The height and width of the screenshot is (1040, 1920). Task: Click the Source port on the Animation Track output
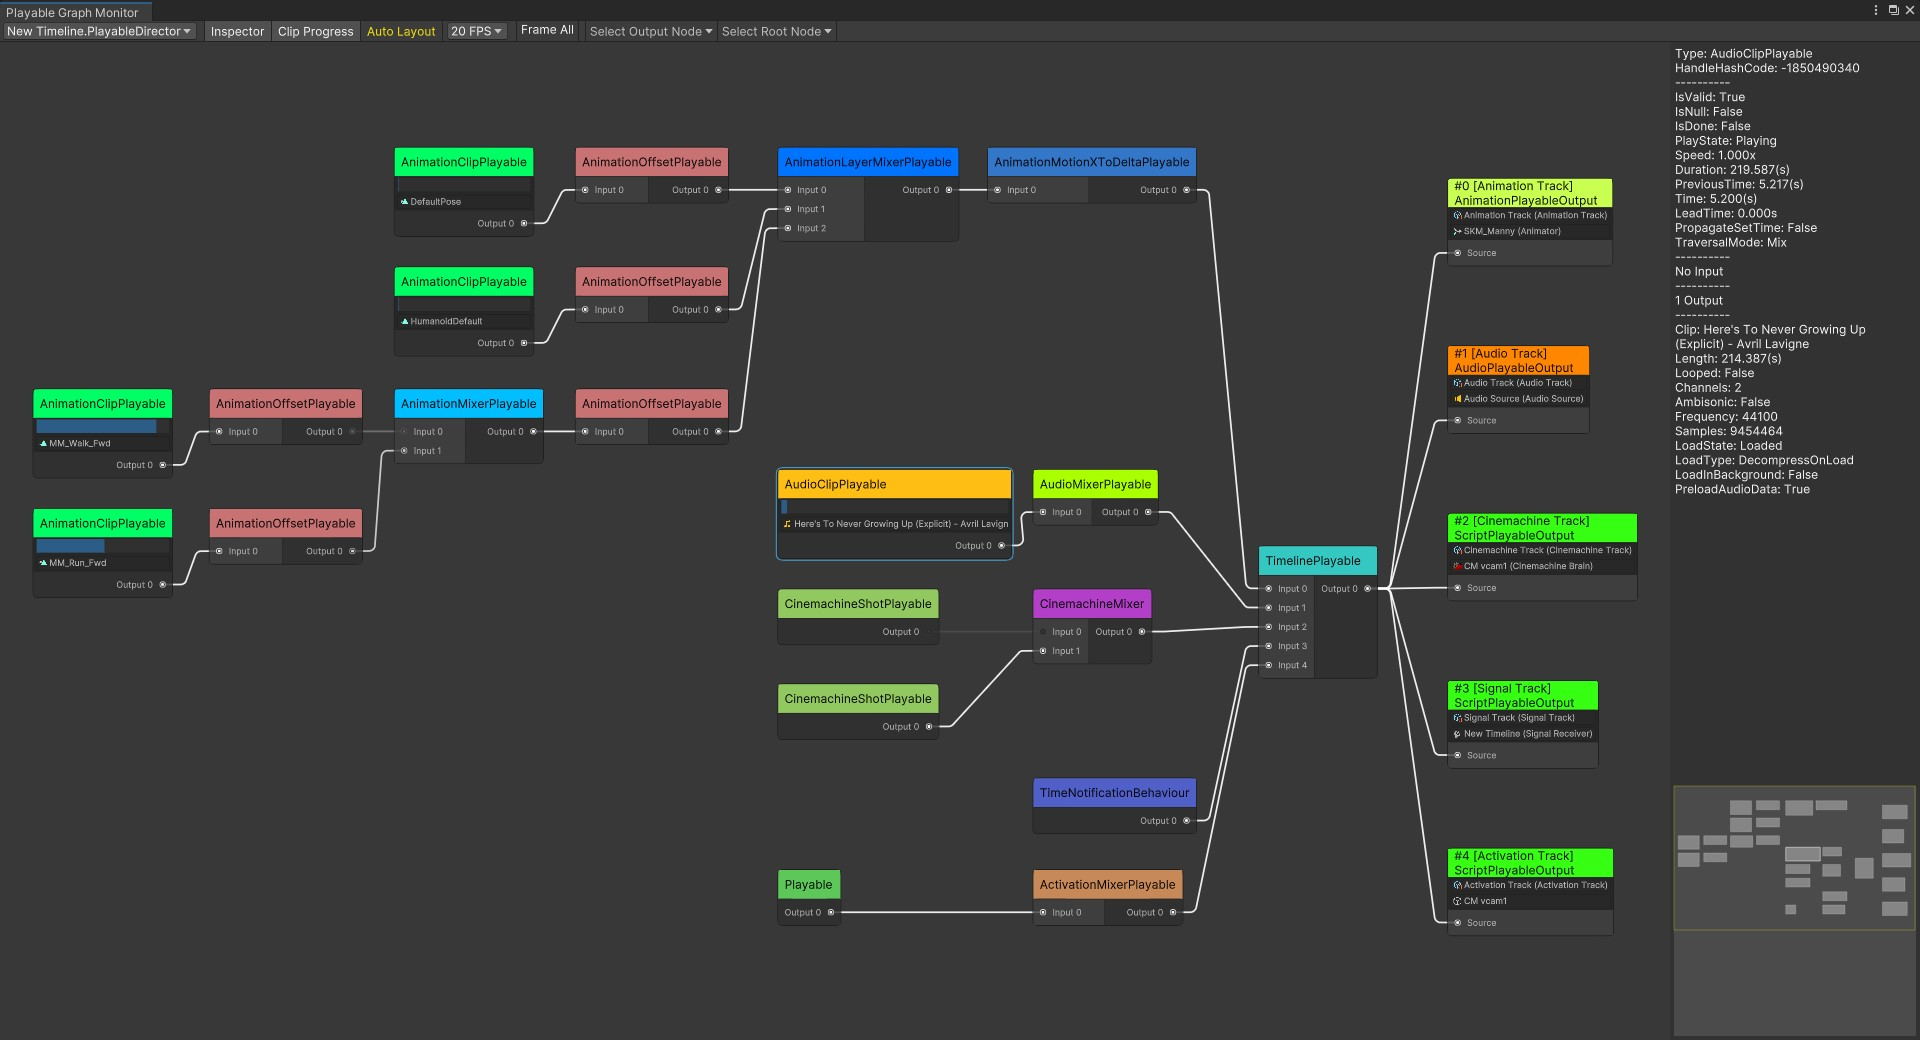(x=1459, y=253)
